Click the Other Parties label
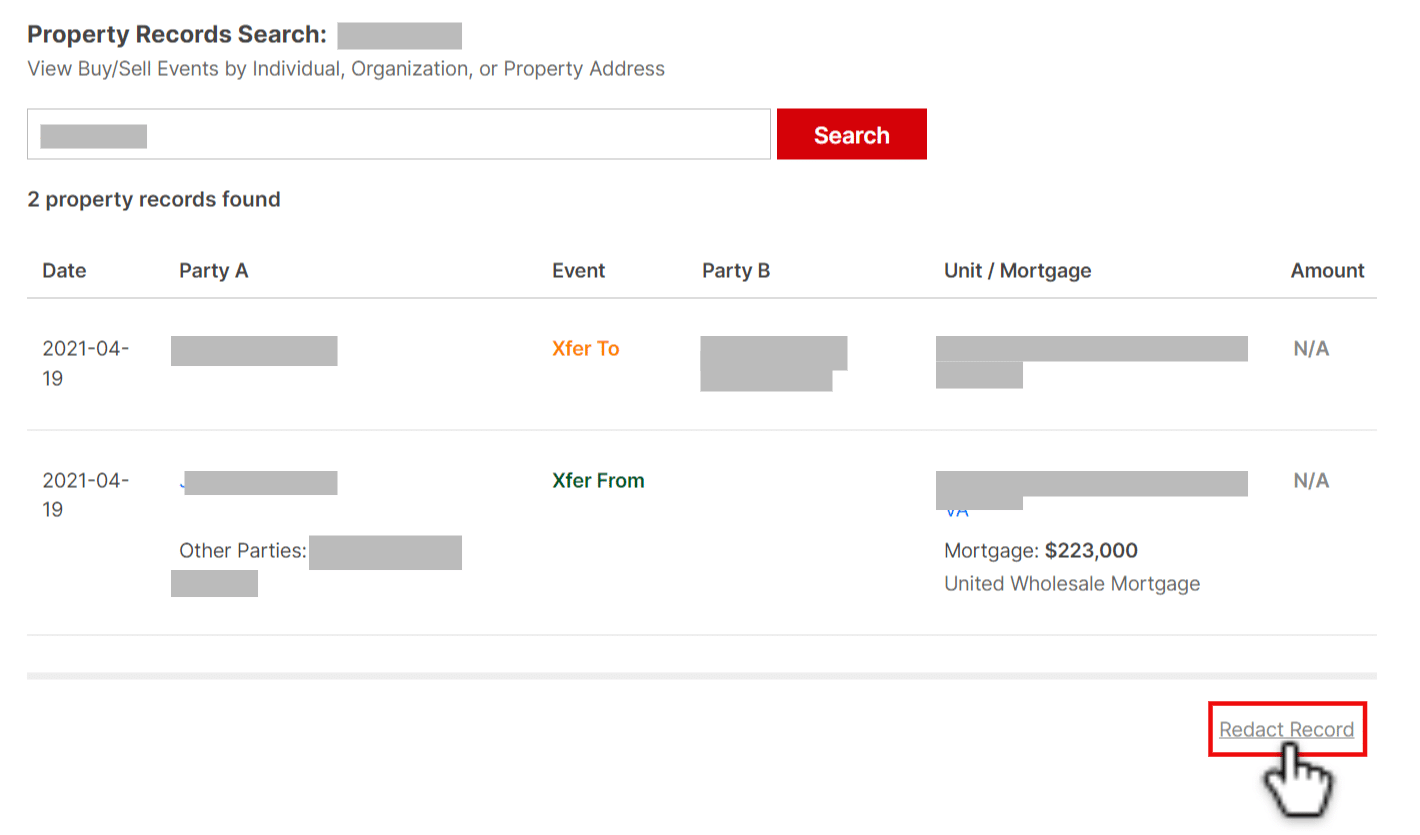The image size is (1420, 835). click(242, 550)
